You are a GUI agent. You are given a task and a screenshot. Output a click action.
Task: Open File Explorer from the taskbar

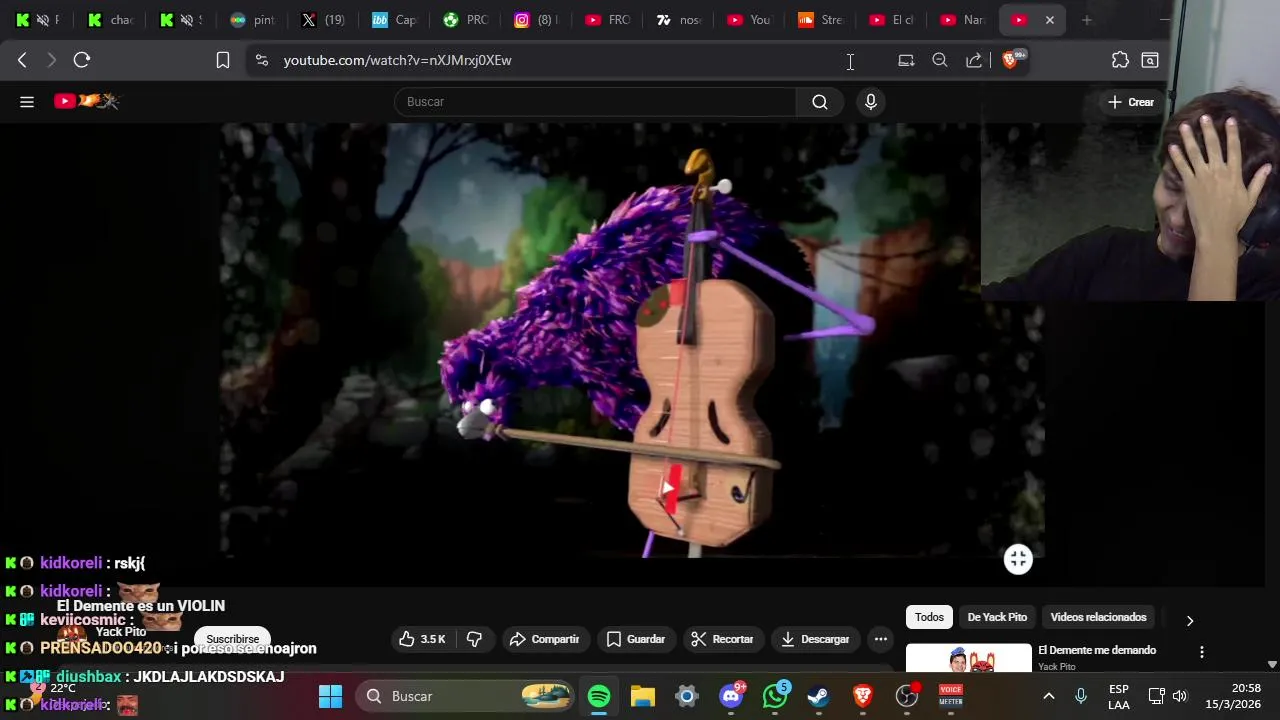click(642, 696)
